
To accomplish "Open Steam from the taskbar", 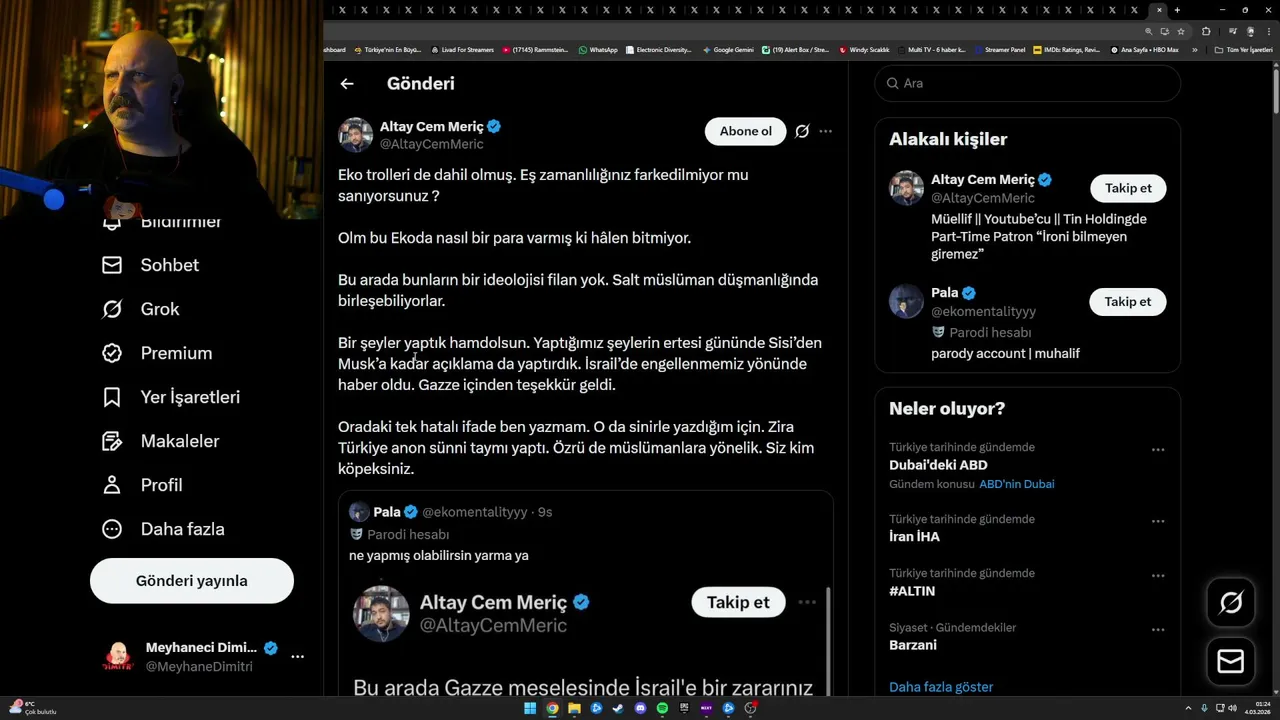I will pyautogui.click(x=618, y=708).
